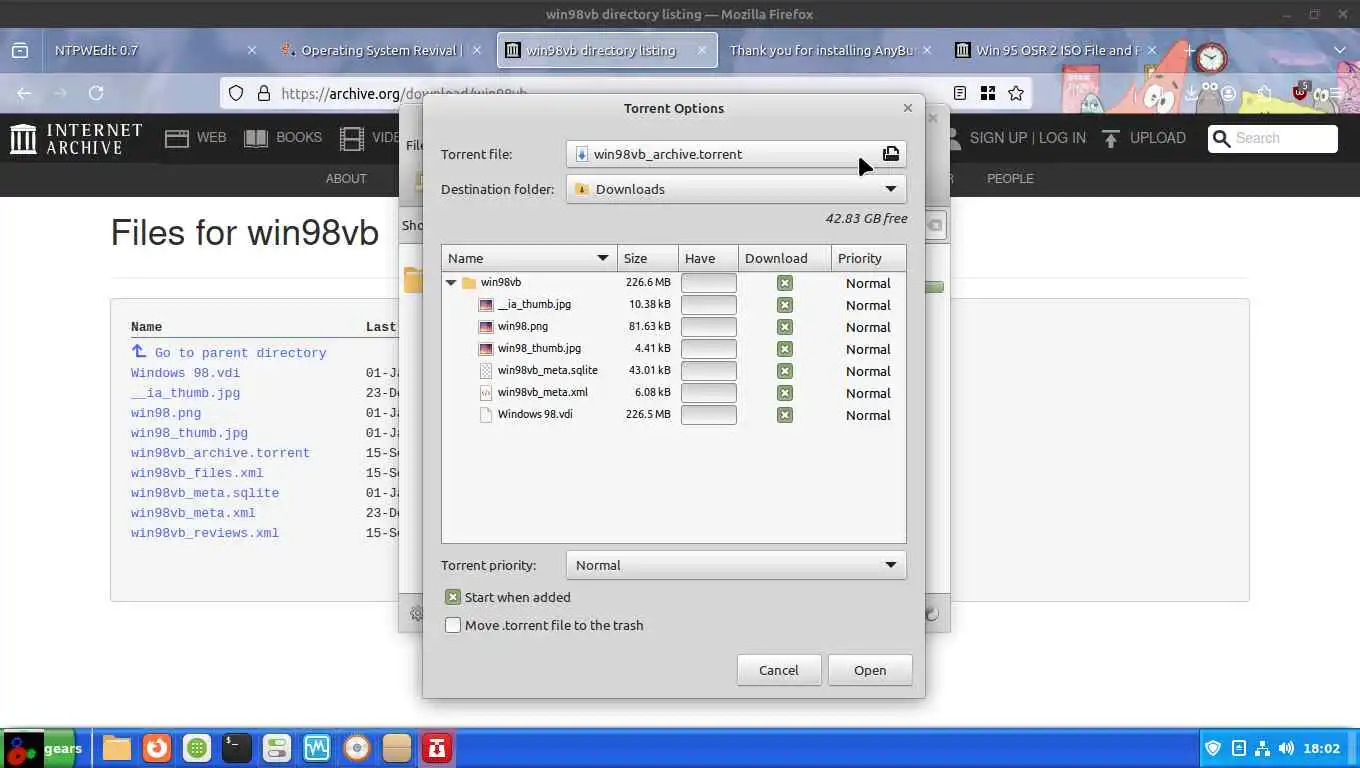Click Go to parent directory link
The height and width of the screenshot is (768, 1360).
(x=229, y=352)
